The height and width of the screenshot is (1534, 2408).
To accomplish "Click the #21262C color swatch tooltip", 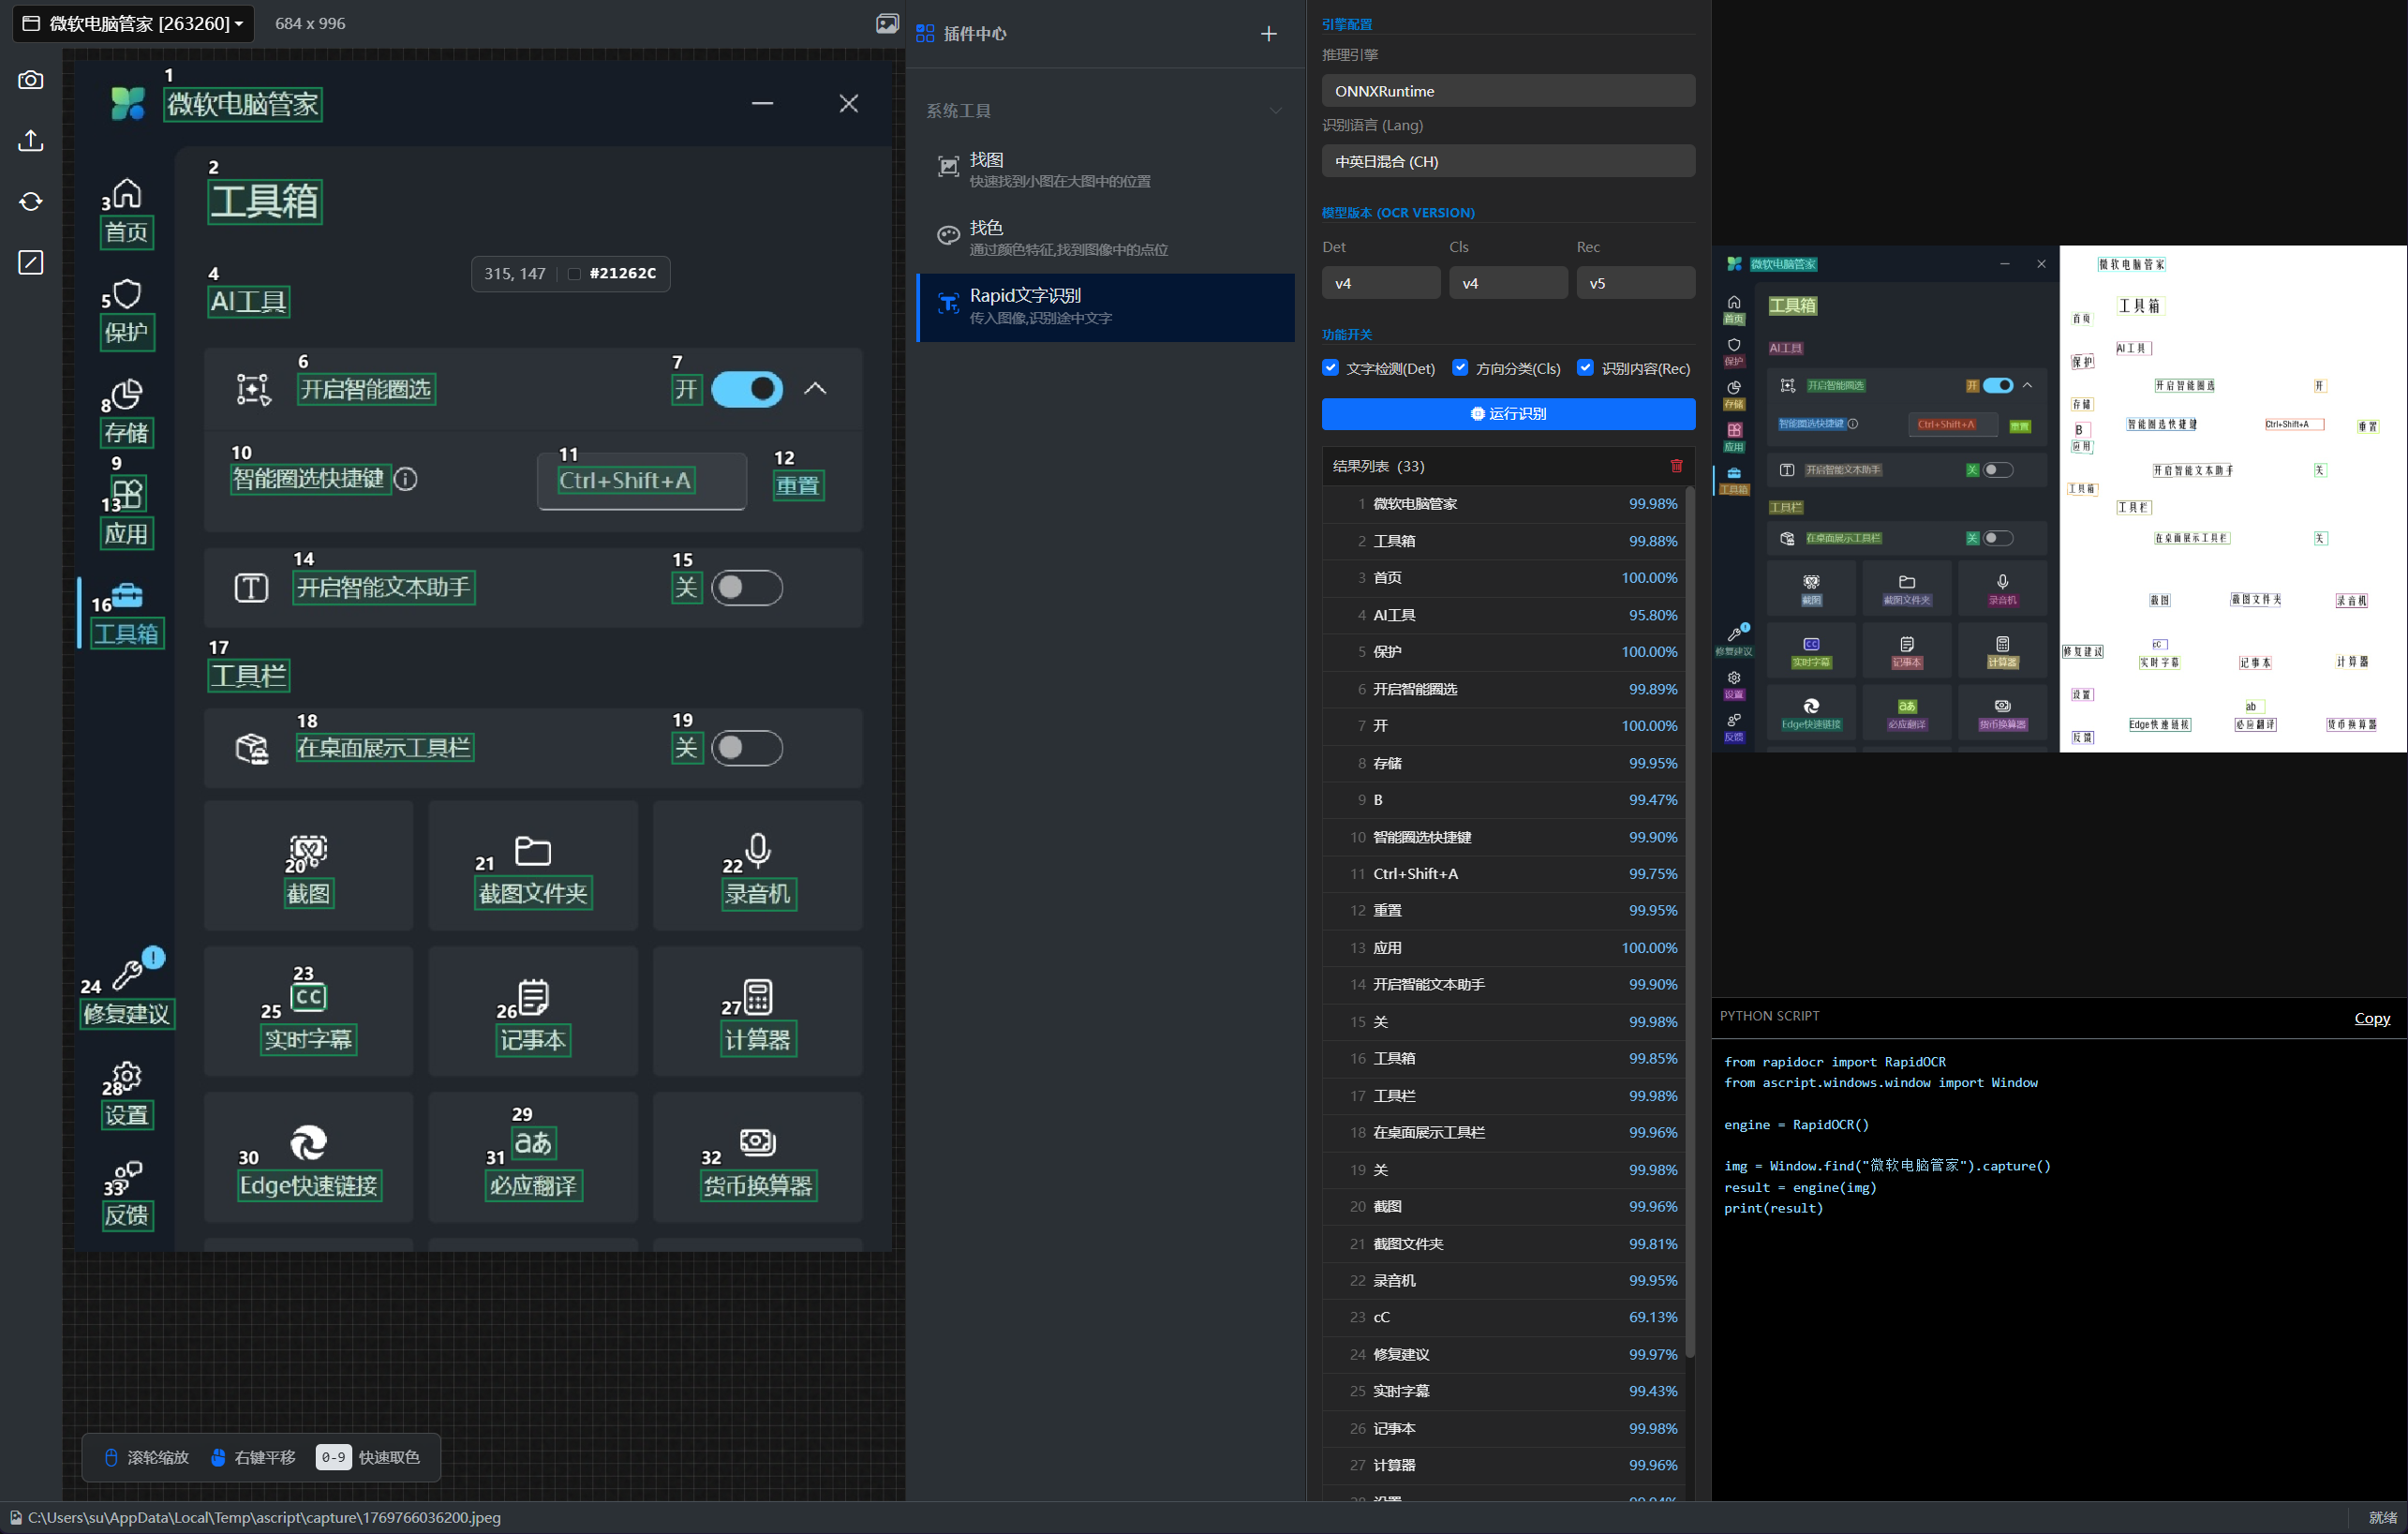I will pyautogui.click(x=575, y=274).
